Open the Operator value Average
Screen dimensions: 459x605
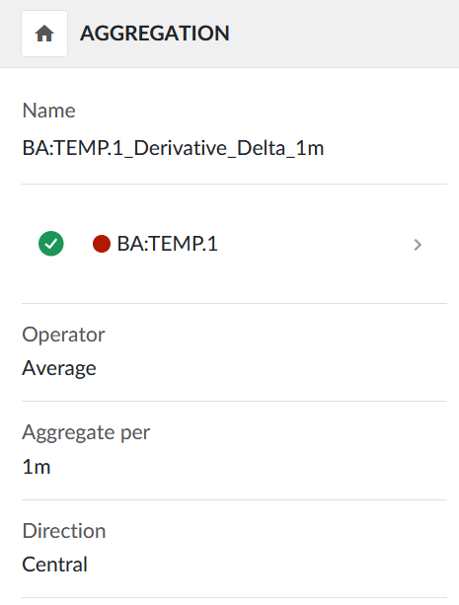[x=59, y=368]
